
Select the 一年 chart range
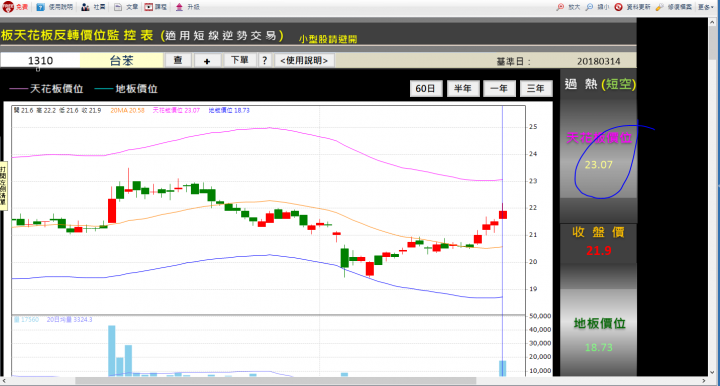pos(499,89)
